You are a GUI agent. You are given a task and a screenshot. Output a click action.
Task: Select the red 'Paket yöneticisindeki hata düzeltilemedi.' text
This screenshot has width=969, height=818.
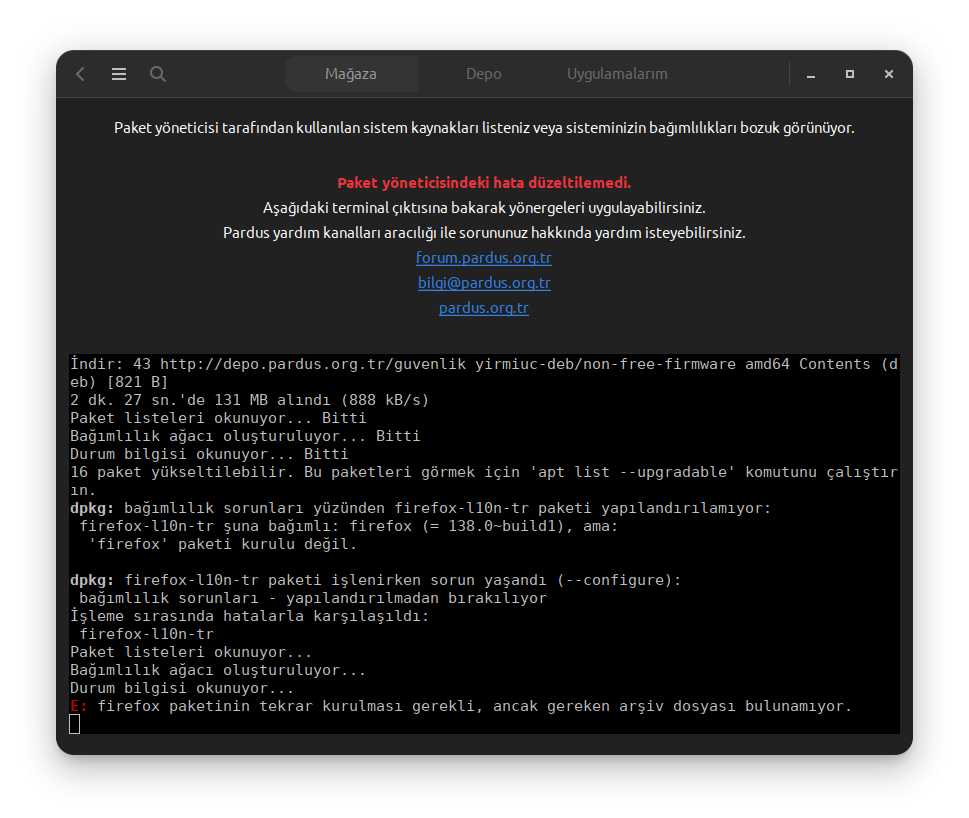tap(484, 183)
